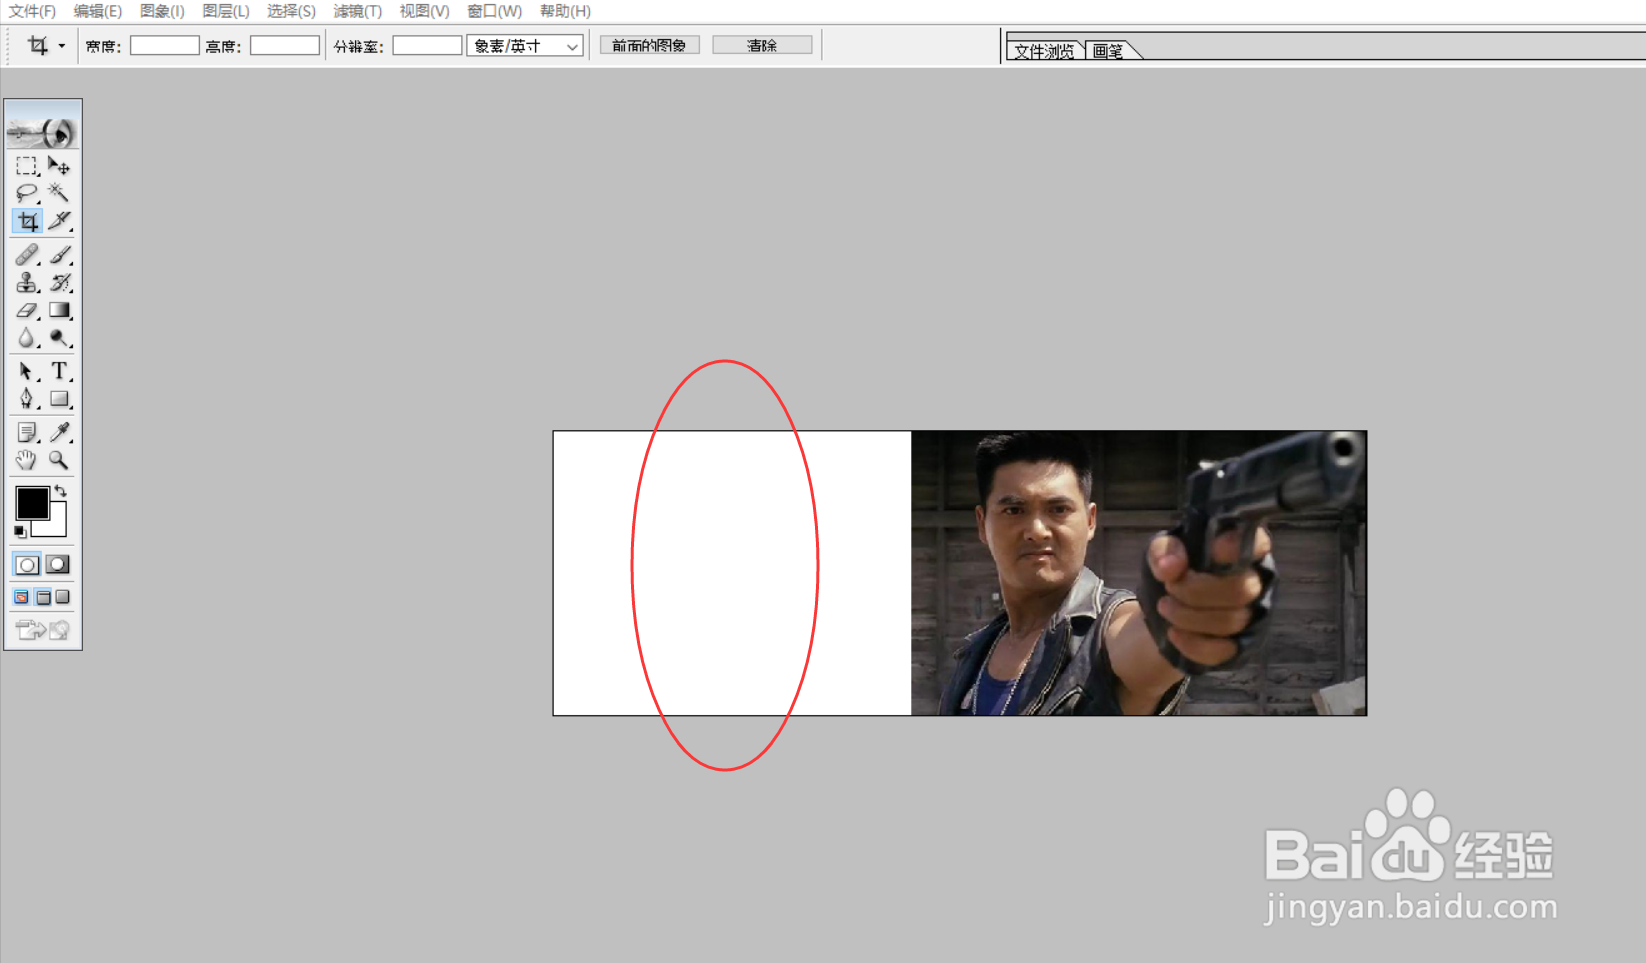Open the 窗口(W) menu
Viewport: 1646px width, 963px height.
(494, 11)
